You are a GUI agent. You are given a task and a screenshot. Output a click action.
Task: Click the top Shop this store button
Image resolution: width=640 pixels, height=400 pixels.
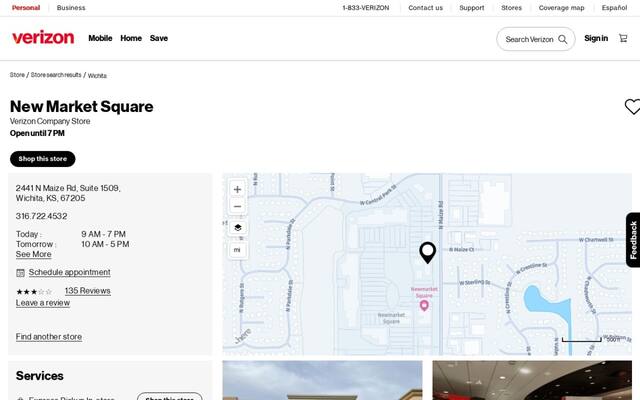(42, 159)
